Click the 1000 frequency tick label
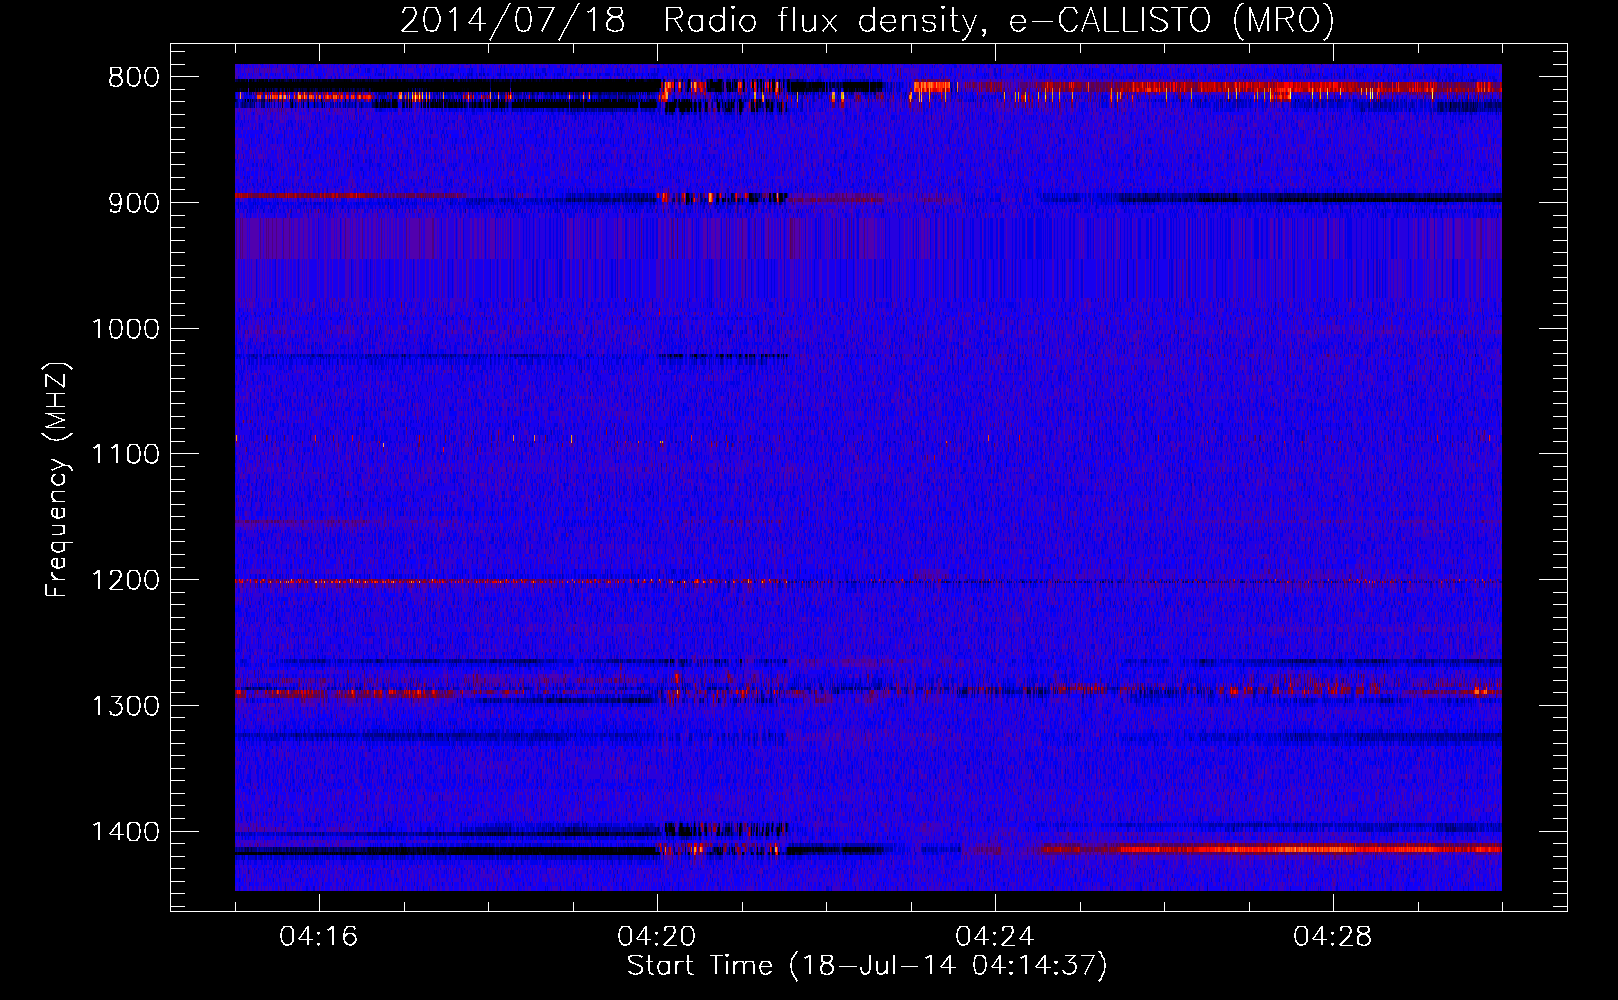Screen dimensions: 1618x1000 [x=125, y=329]
